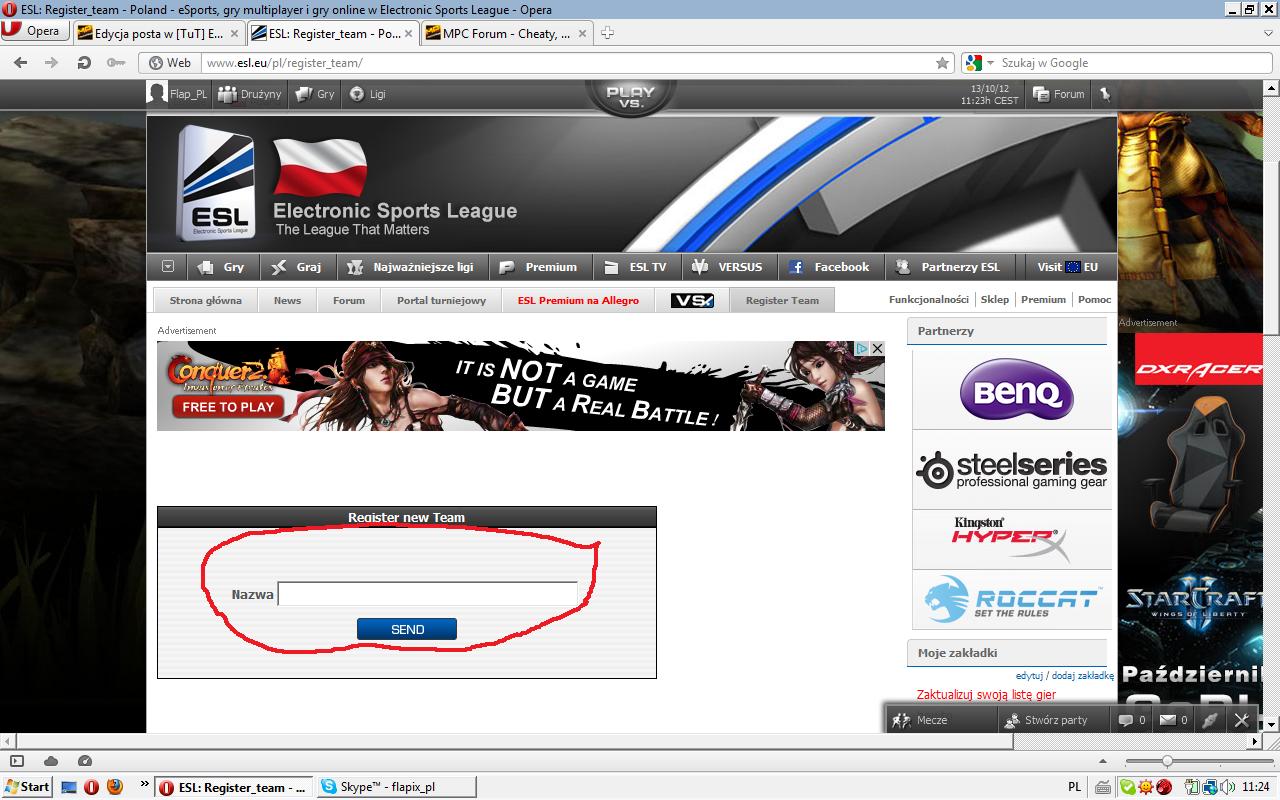
Task: Open the Graj menu in the main nav
Action: coord(297,267)
